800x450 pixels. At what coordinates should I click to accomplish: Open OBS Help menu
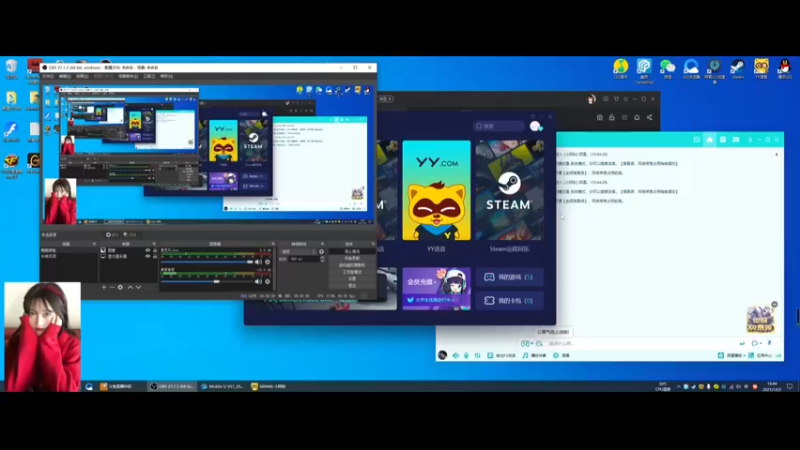166,76
